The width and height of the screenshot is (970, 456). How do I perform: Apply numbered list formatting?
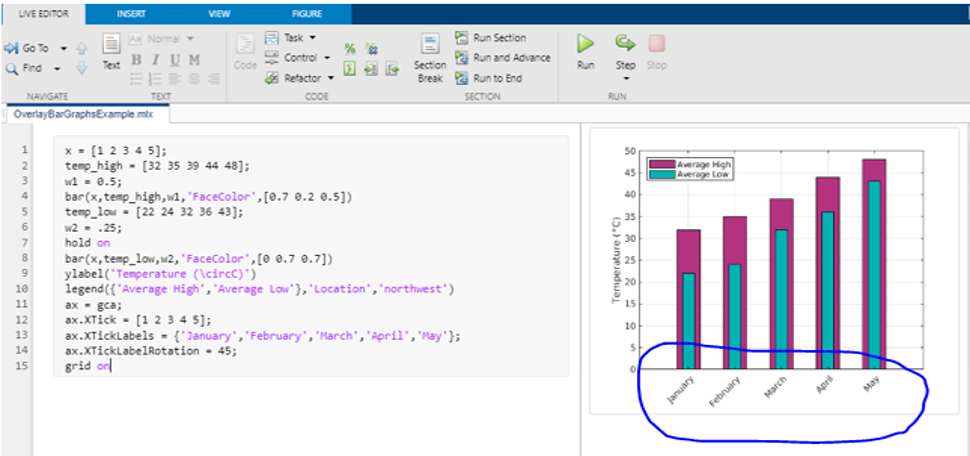tap(156, 79)
